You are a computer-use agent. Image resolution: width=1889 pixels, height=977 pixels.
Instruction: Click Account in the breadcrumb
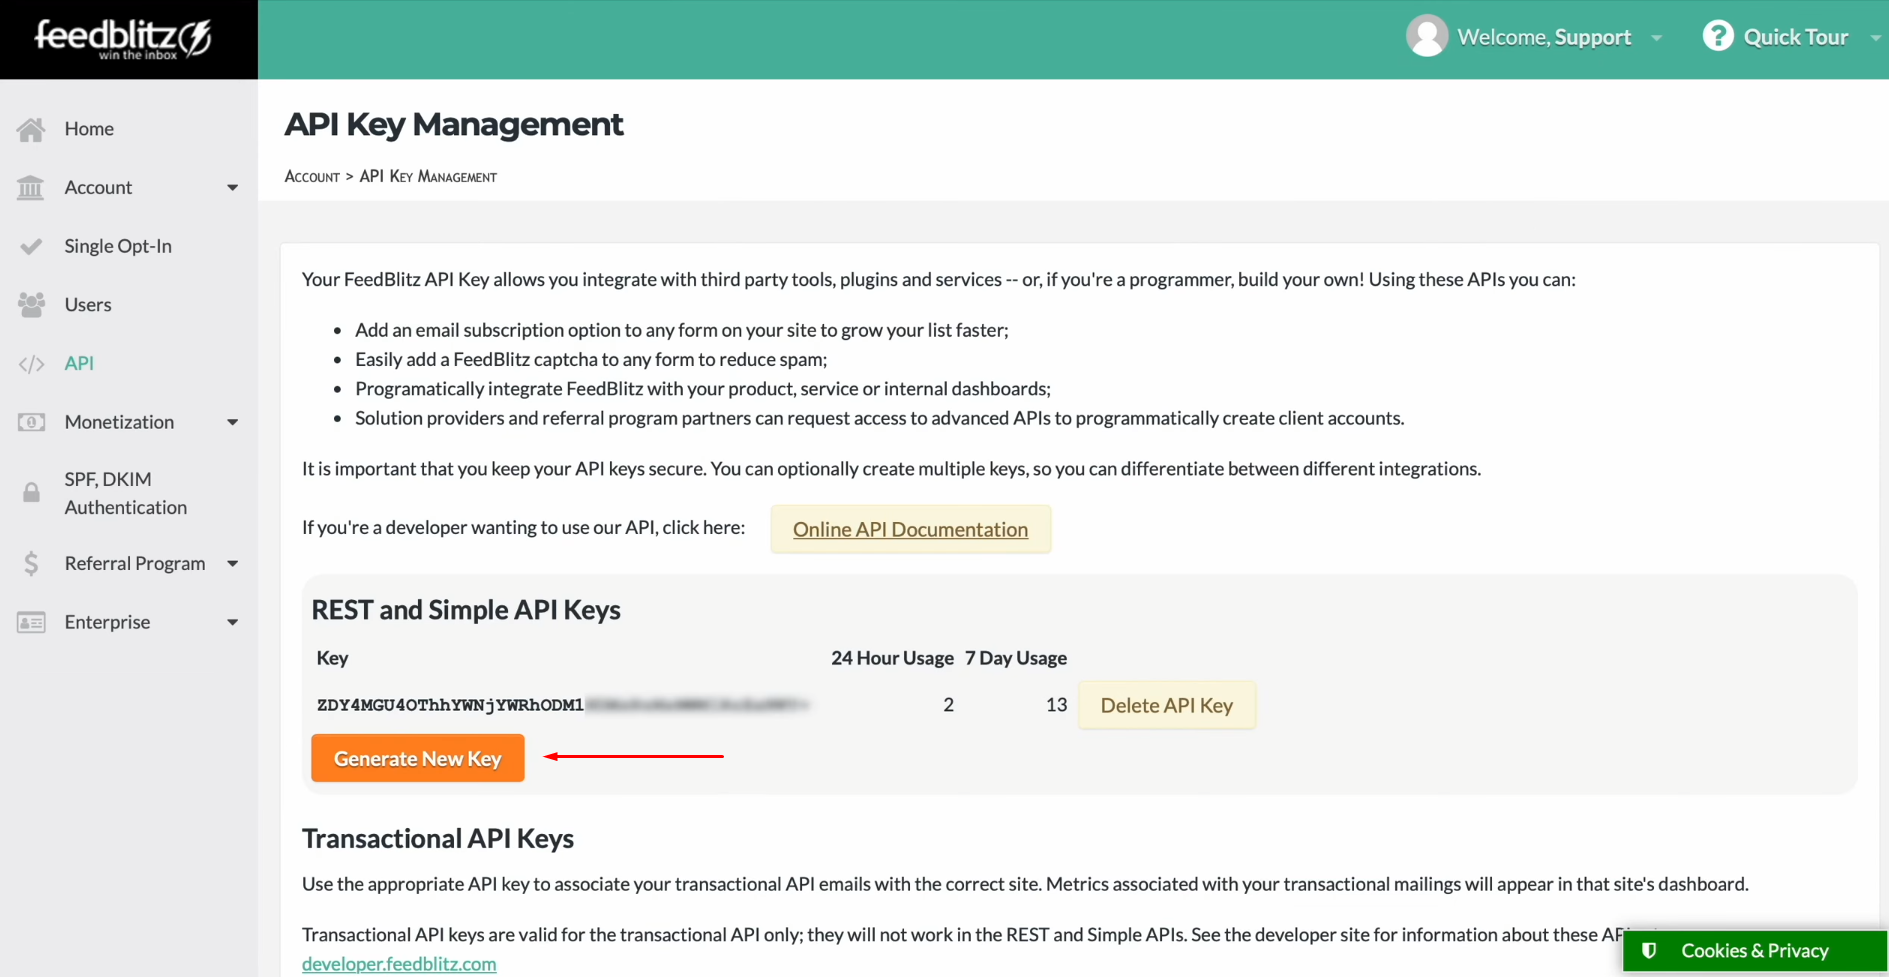[x=312, y=176]
